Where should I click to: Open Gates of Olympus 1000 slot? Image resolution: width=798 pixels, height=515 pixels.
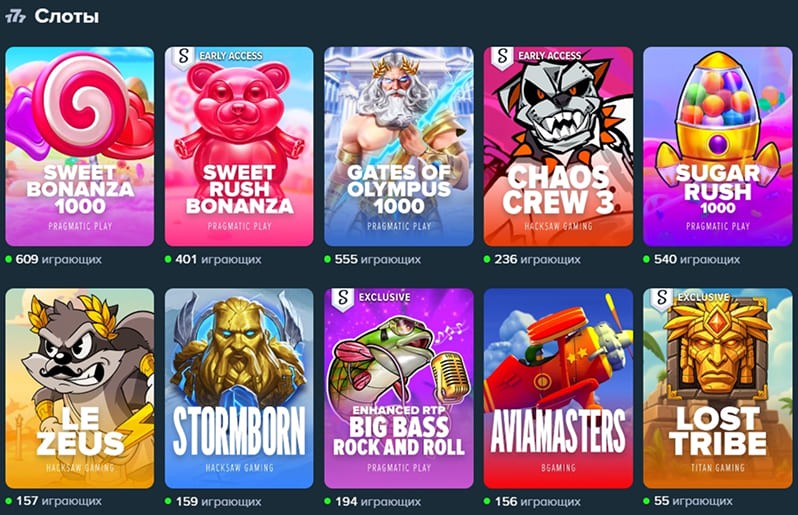pos(399,147)
